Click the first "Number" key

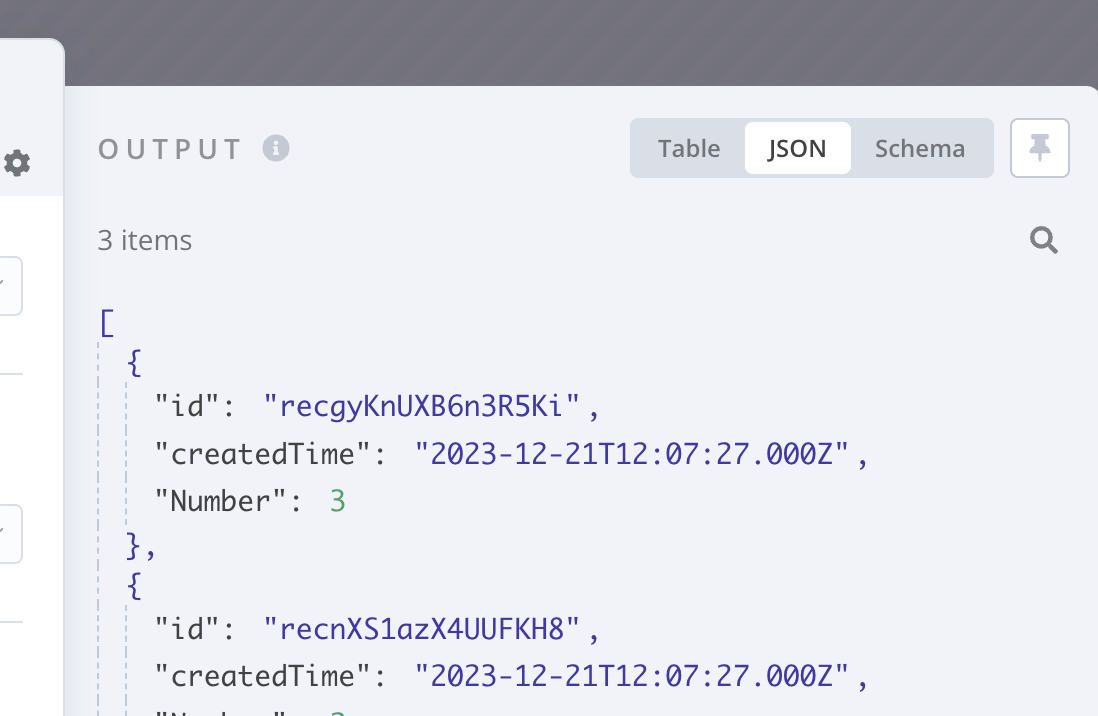(221, 501)
